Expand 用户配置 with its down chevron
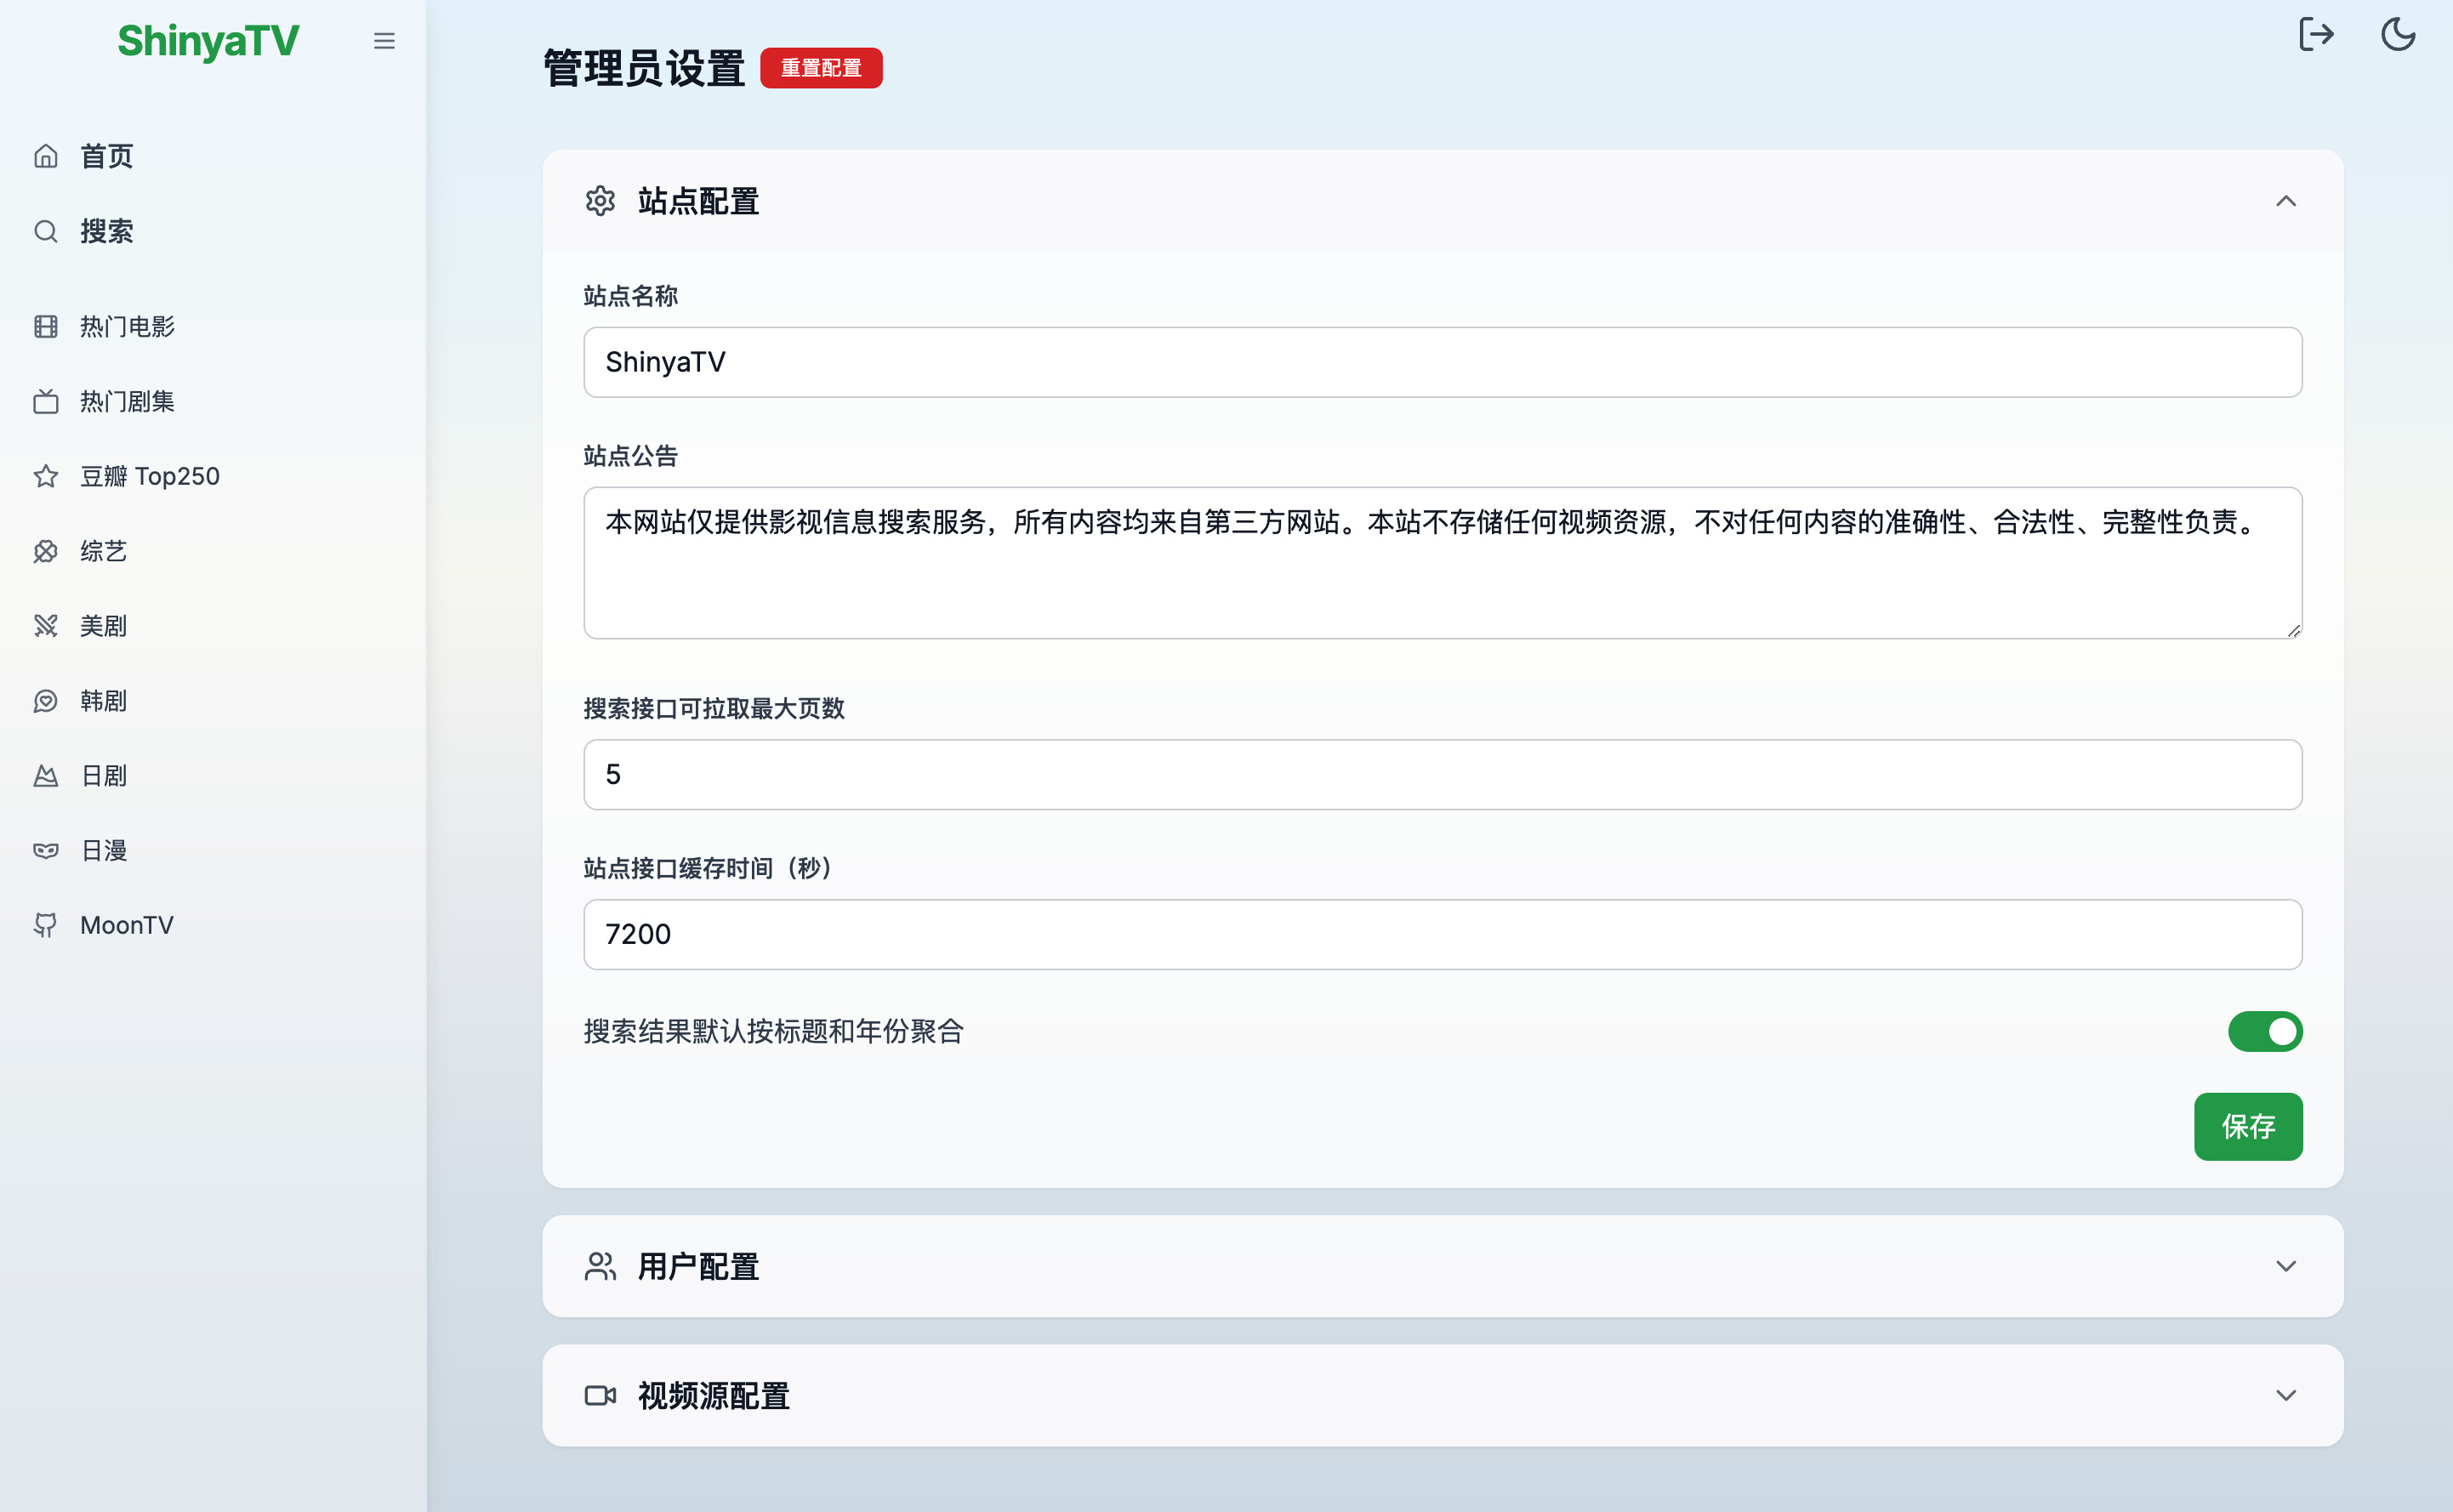Screen dimensions: 2453x1512 tap(2285, 1266)
